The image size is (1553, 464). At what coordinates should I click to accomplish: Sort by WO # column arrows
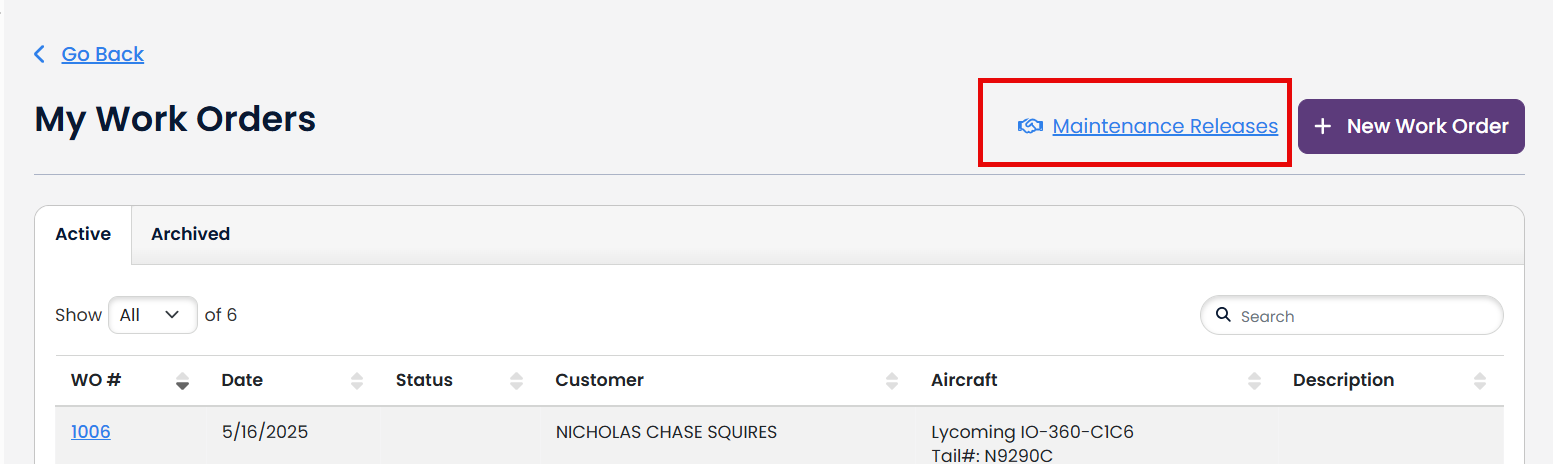coord(182,380)
